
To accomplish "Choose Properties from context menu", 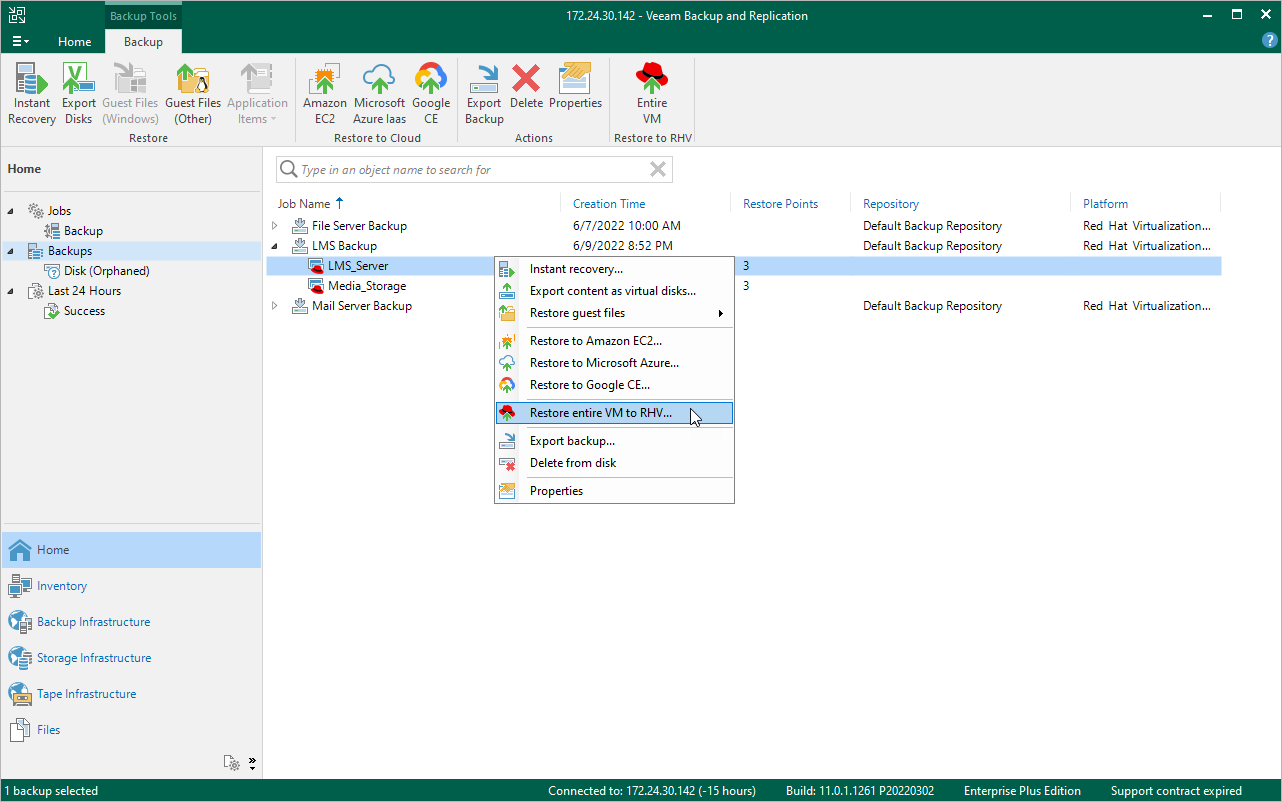I will pyautogui.click(x=615, y=491).
